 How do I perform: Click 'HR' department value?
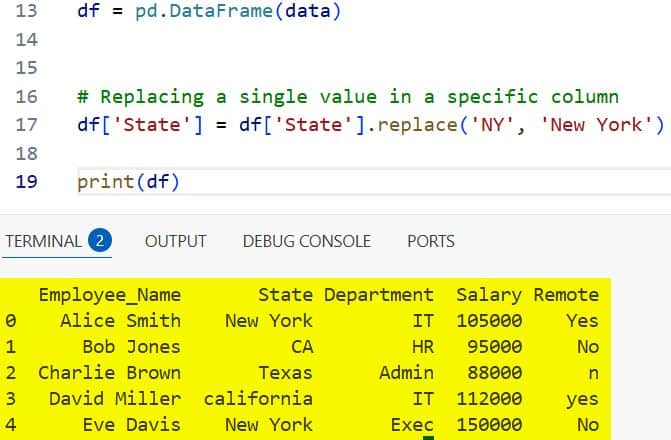[423, 347]
